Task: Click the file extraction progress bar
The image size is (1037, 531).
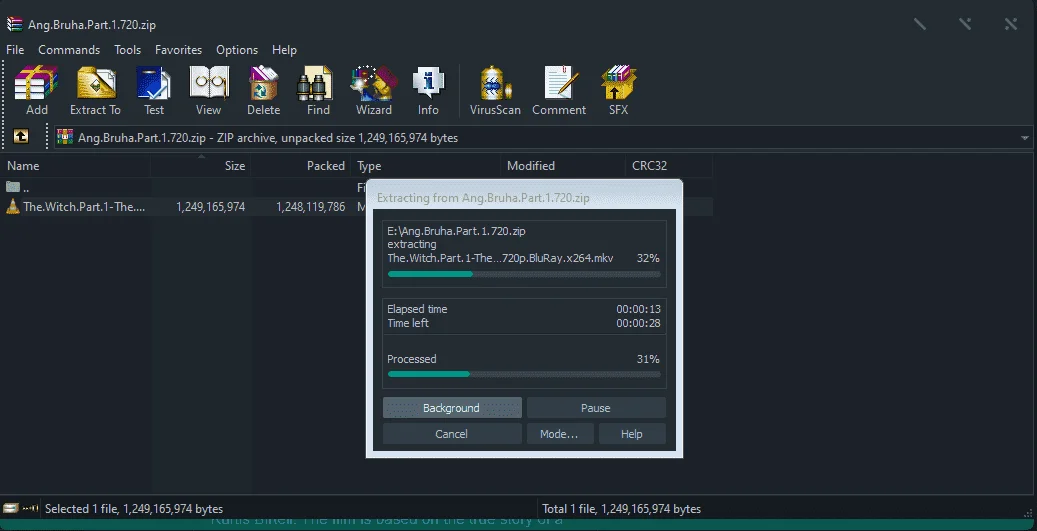Action: pos(524,274)
